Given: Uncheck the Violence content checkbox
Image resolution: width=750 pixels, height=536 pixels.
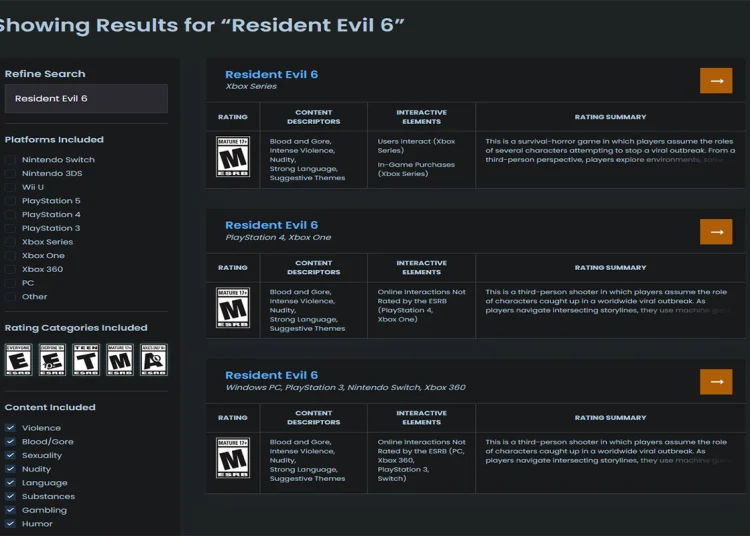Looking at the screenshot, I should tap(10, 428).
